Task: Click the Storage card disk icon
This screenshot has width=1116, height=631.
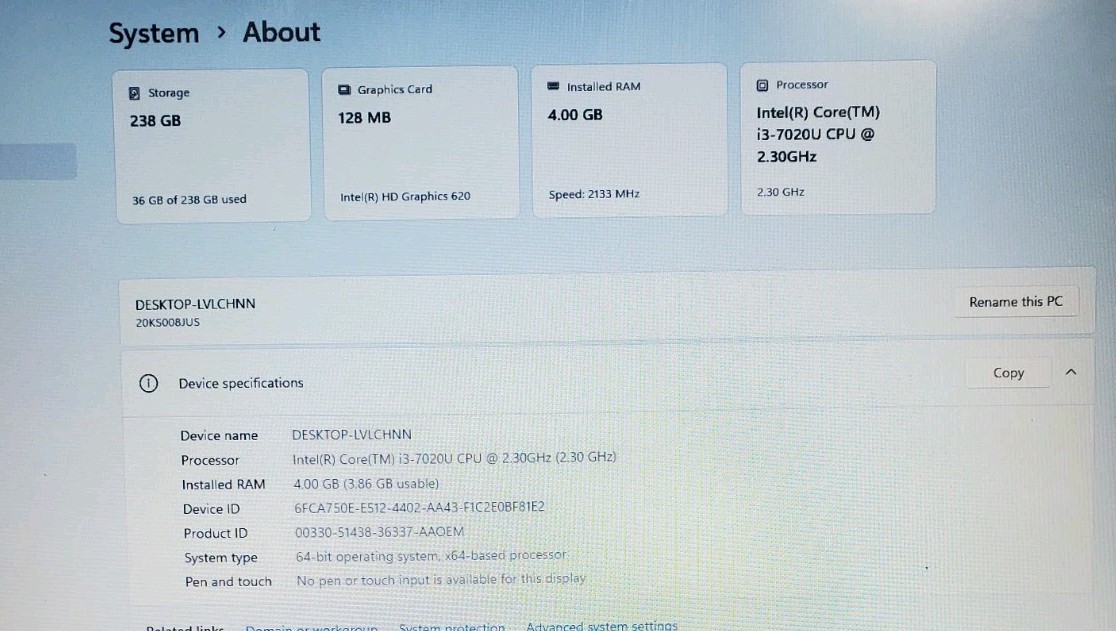Action: (134, 93)
